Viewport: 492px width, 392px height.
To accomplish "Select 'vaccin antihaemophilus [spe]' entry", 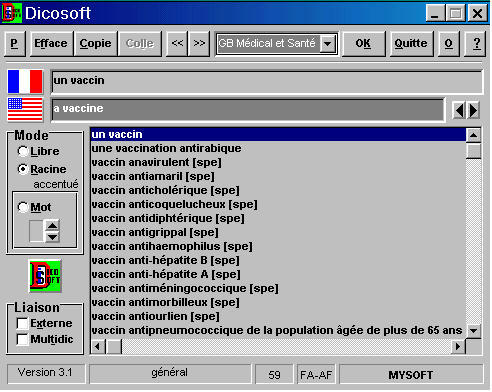I will (x=278, y=246).
